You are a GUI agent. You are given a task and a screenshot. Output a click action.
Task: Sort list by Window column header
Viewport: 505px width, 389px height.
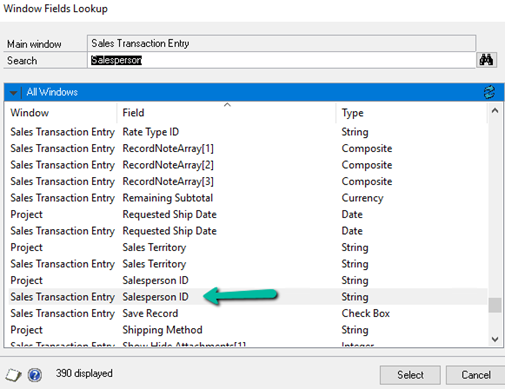[x=60, y=113]
